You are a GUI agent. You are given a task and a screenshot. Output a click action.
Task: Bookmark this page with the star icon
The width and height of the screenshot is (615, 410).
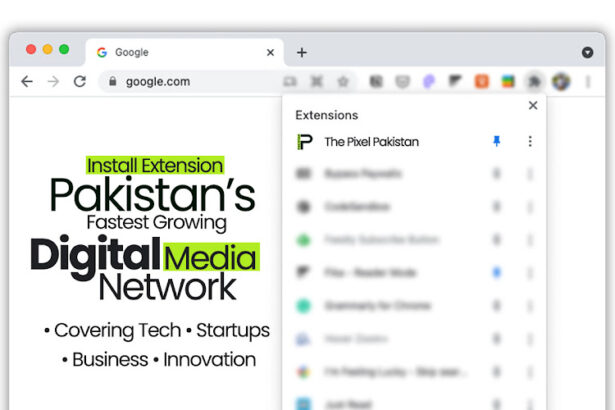(343, 82)
